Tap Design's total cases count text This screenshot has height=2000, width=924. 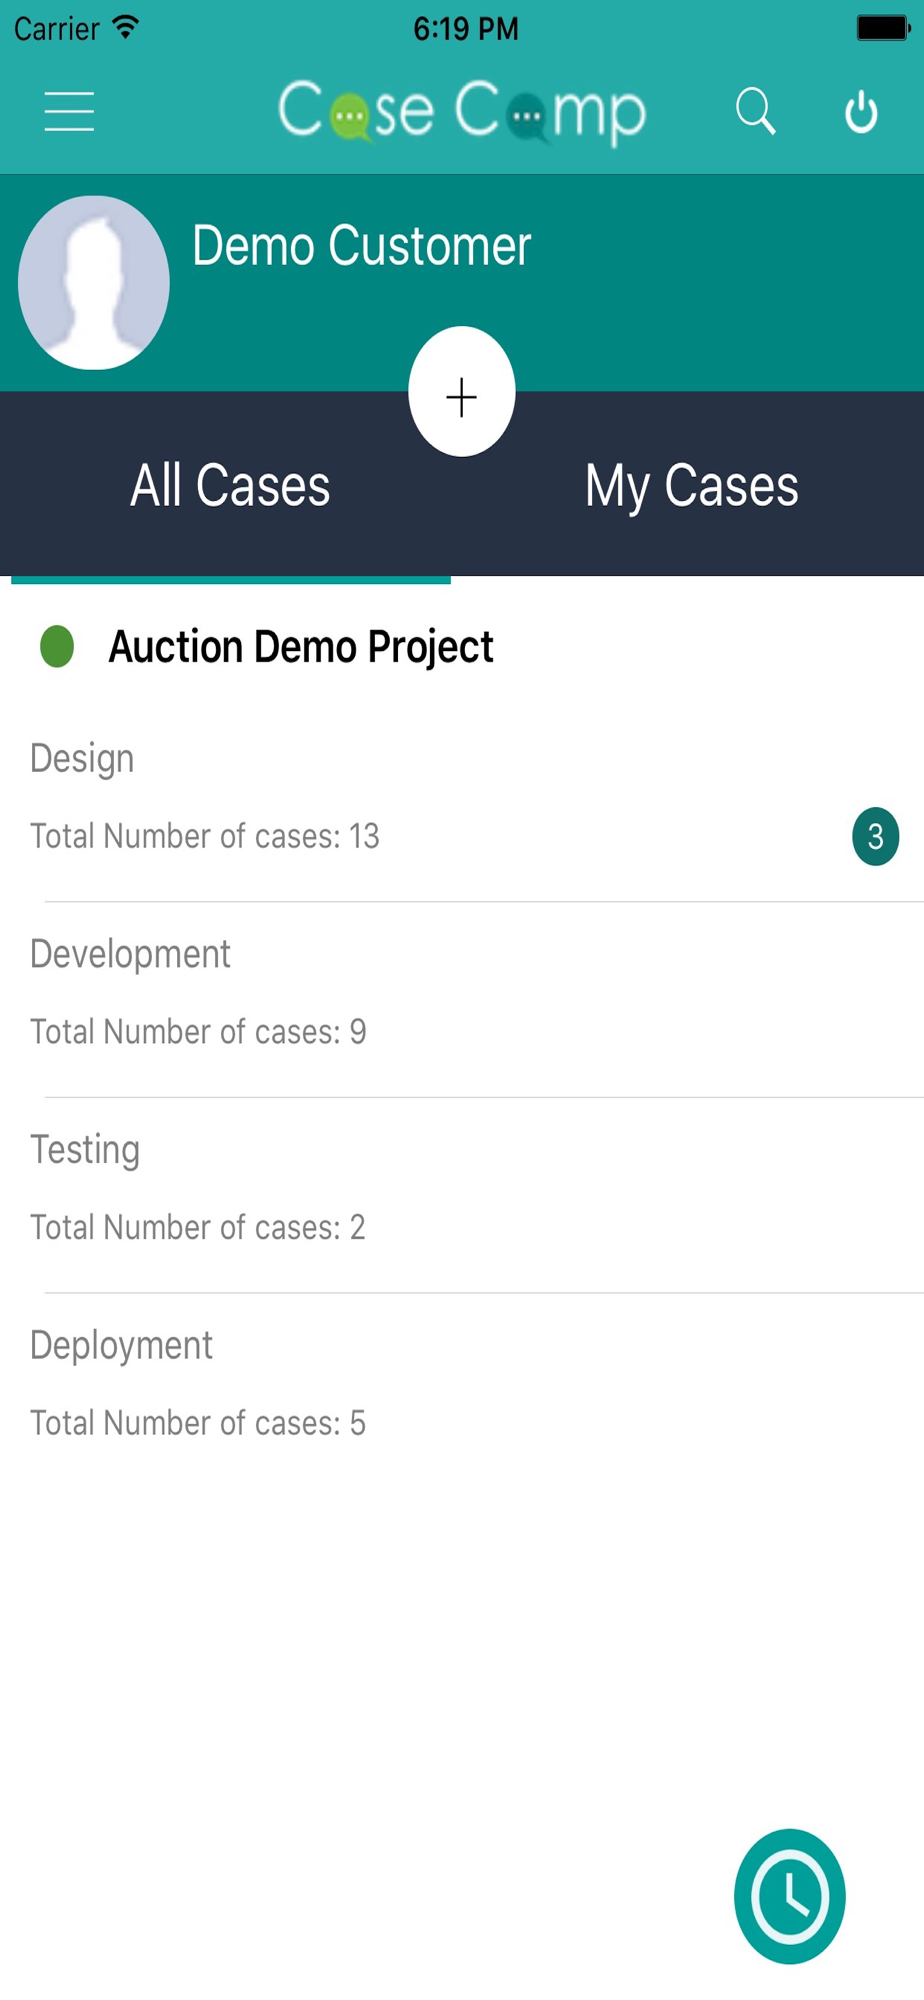point(205,836)
